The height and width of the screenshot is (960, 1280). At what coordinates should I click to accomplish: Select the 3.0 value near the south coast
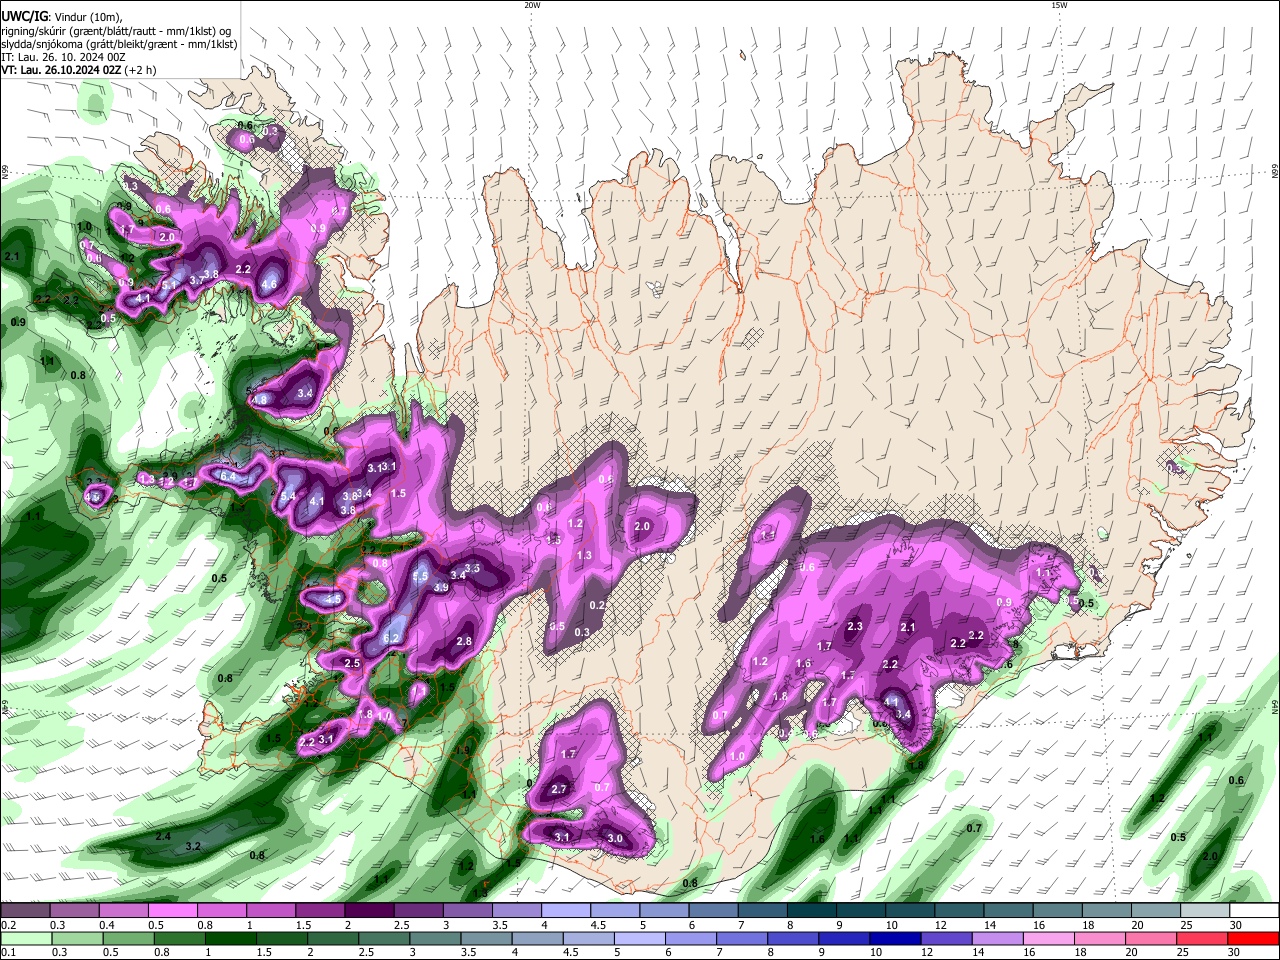point(615,838)
